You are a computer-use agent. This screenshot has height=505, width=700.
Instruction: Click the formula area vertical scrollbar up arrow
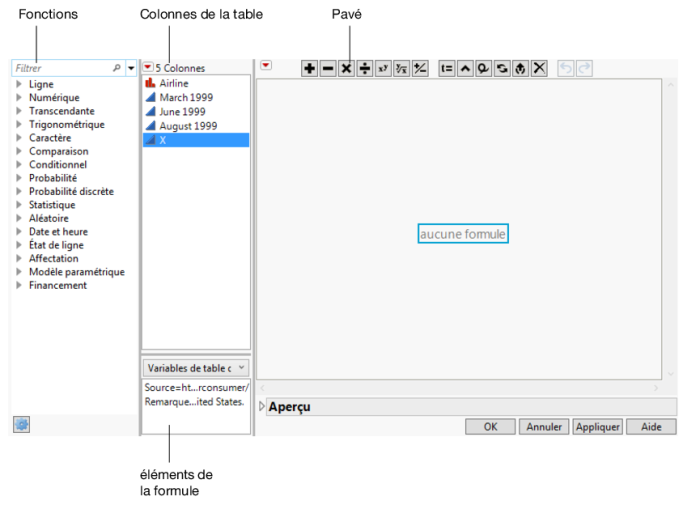[671, 84]
